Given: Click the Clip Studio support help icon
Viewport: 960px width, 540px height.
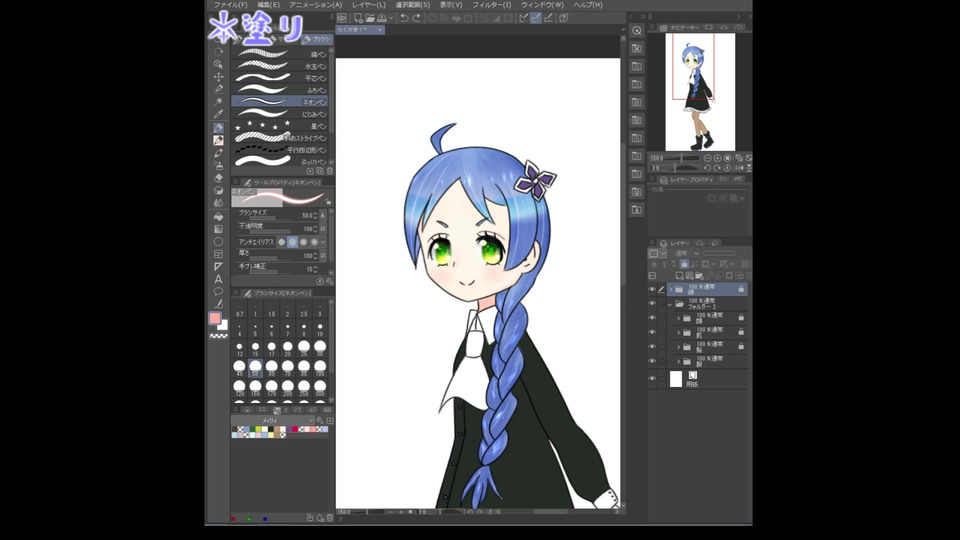Looking at the screenshot, I should point(563,18).
